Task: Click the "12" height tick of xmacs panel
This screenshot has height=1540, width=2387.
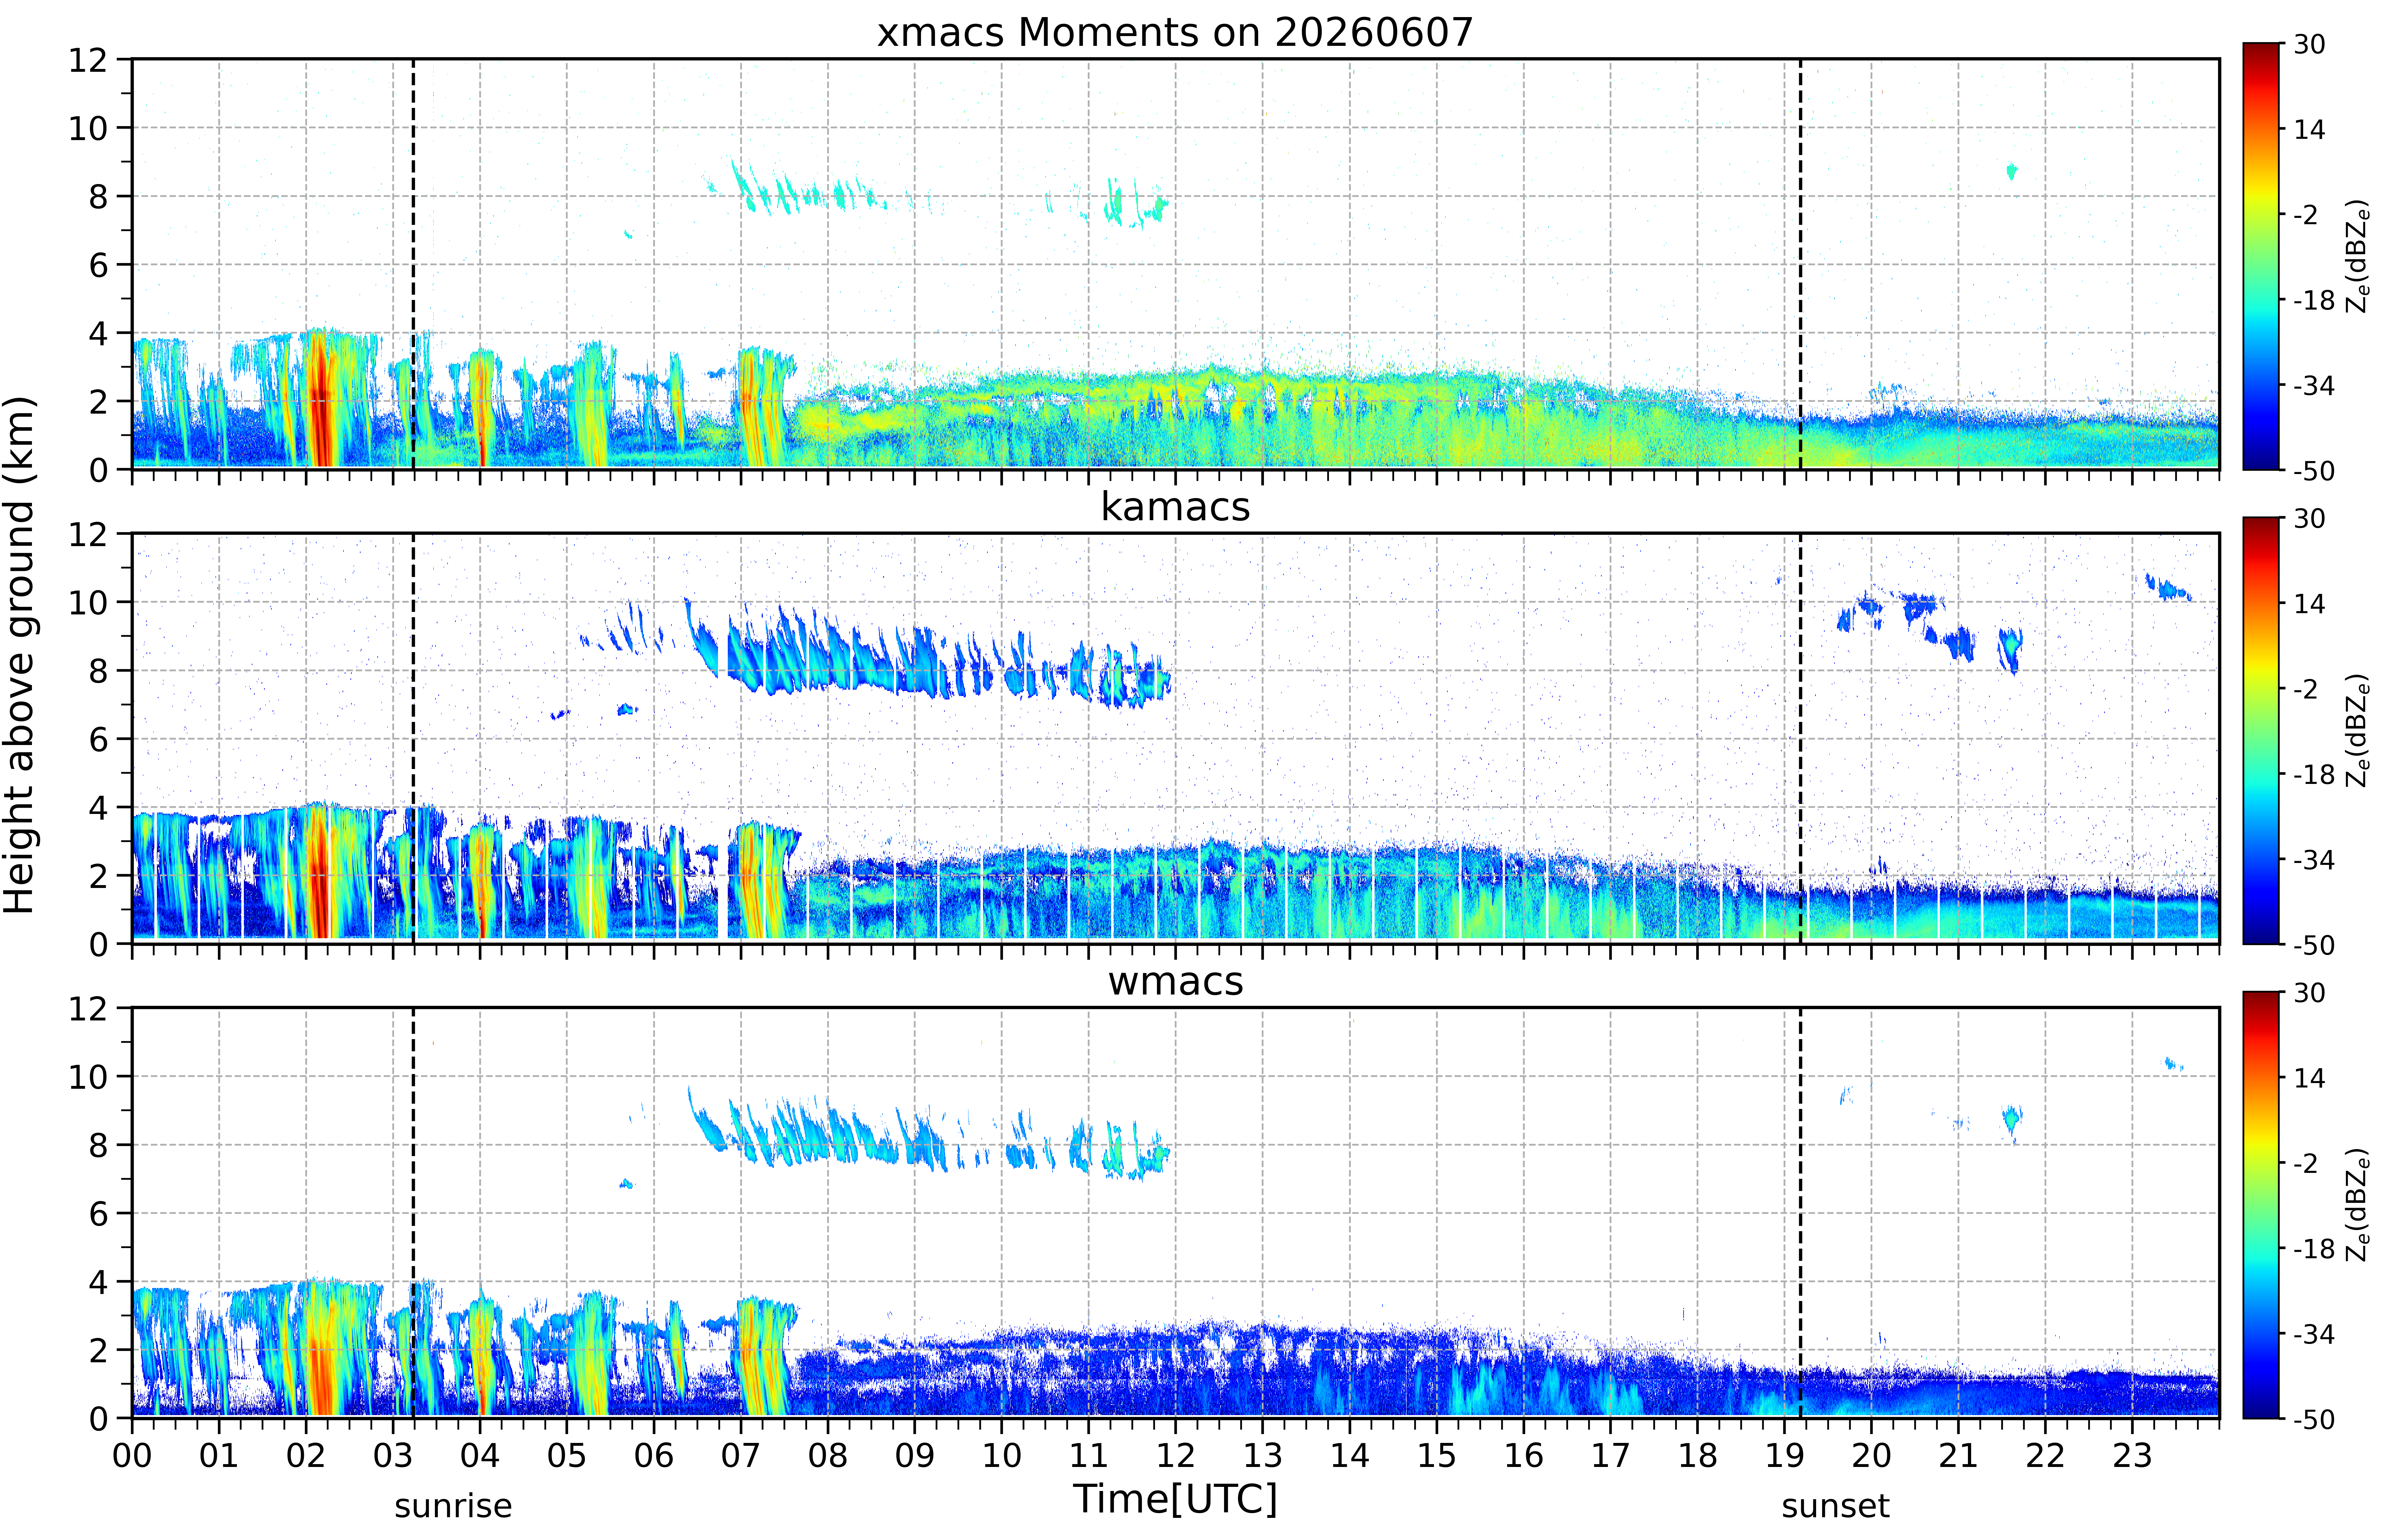Action: pos(88,60)
